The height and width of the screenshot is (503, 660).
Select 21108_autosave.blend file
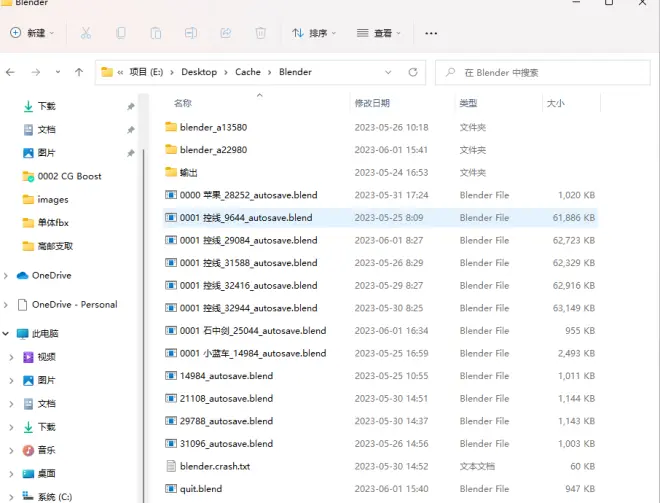click(x=381, y=398)
